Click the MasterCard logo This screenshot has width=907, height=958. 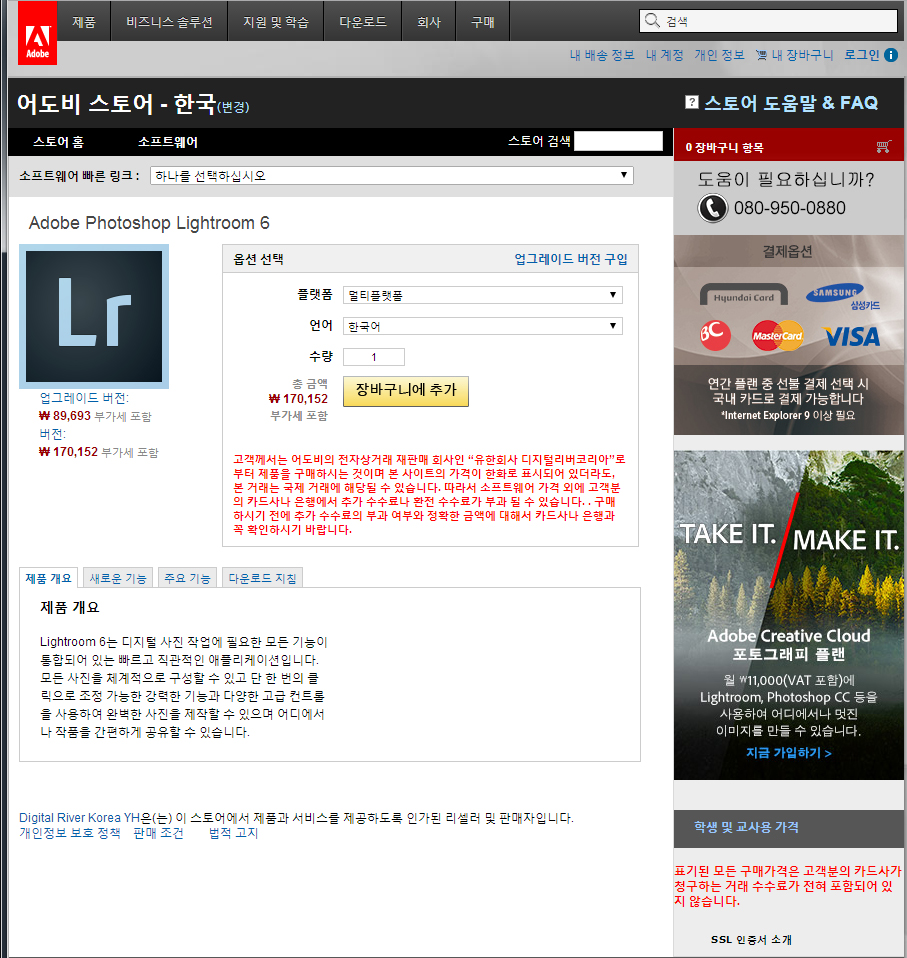coord(778,335)
